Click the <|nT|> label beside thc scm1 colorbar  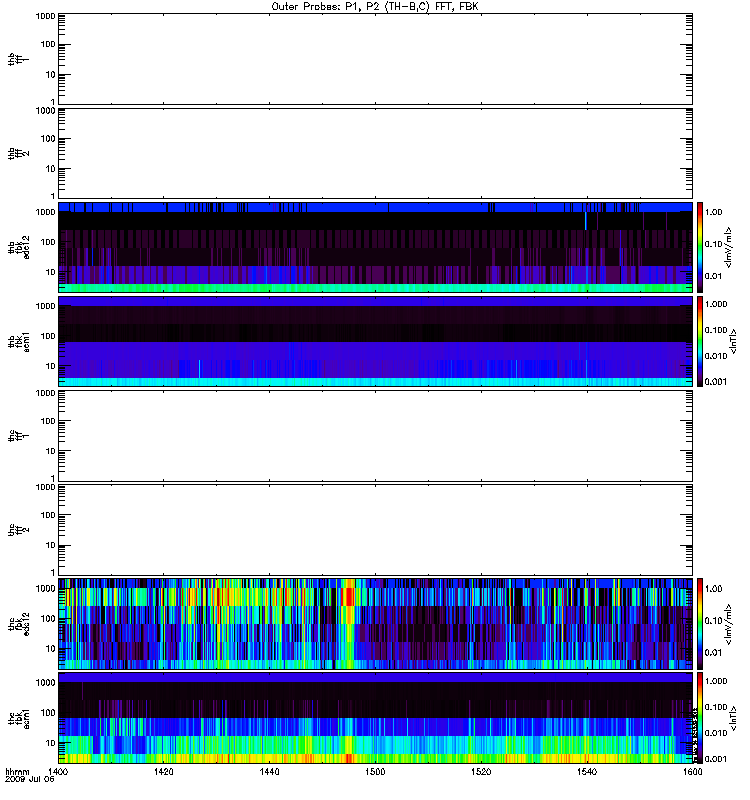pyautogui.click(x=733, y=718)
